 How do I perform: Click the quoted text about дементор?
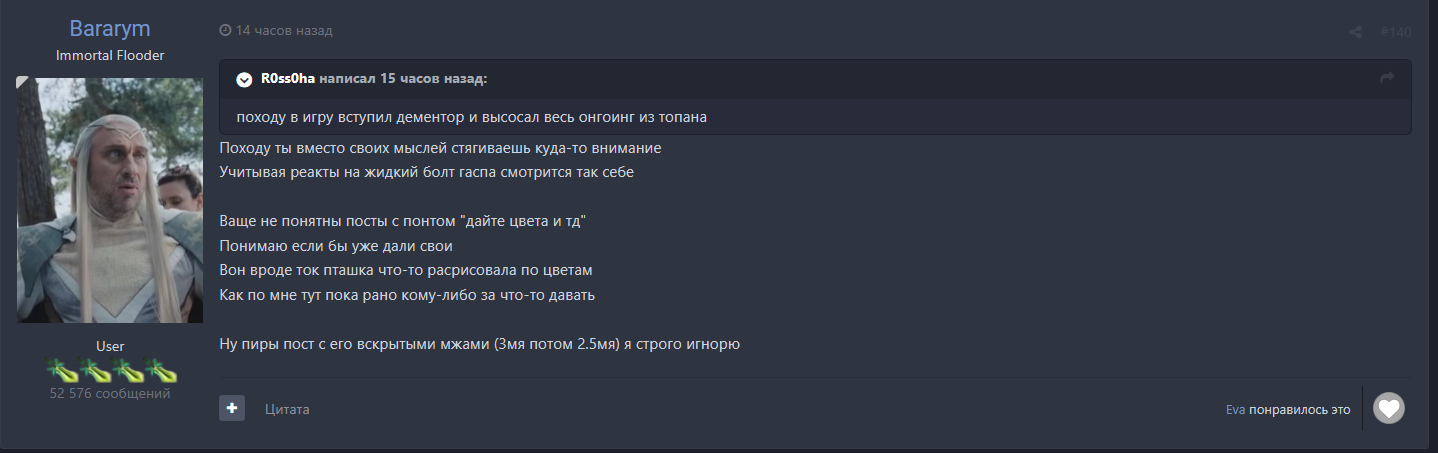pos(471,117)
